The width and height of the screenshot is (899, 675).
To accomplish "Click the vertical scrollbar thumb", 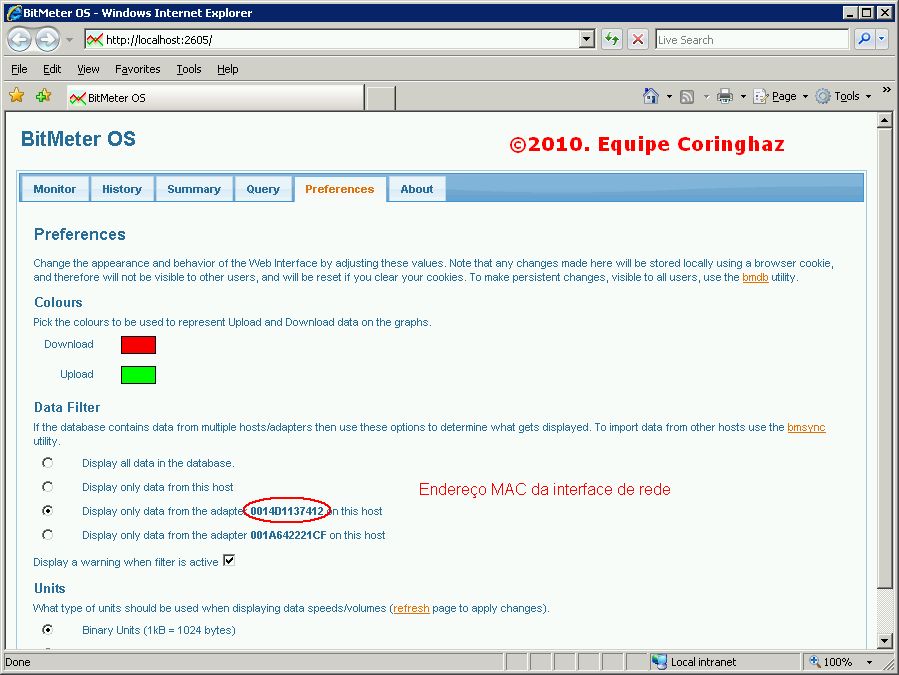I will (x=885, y=358).
